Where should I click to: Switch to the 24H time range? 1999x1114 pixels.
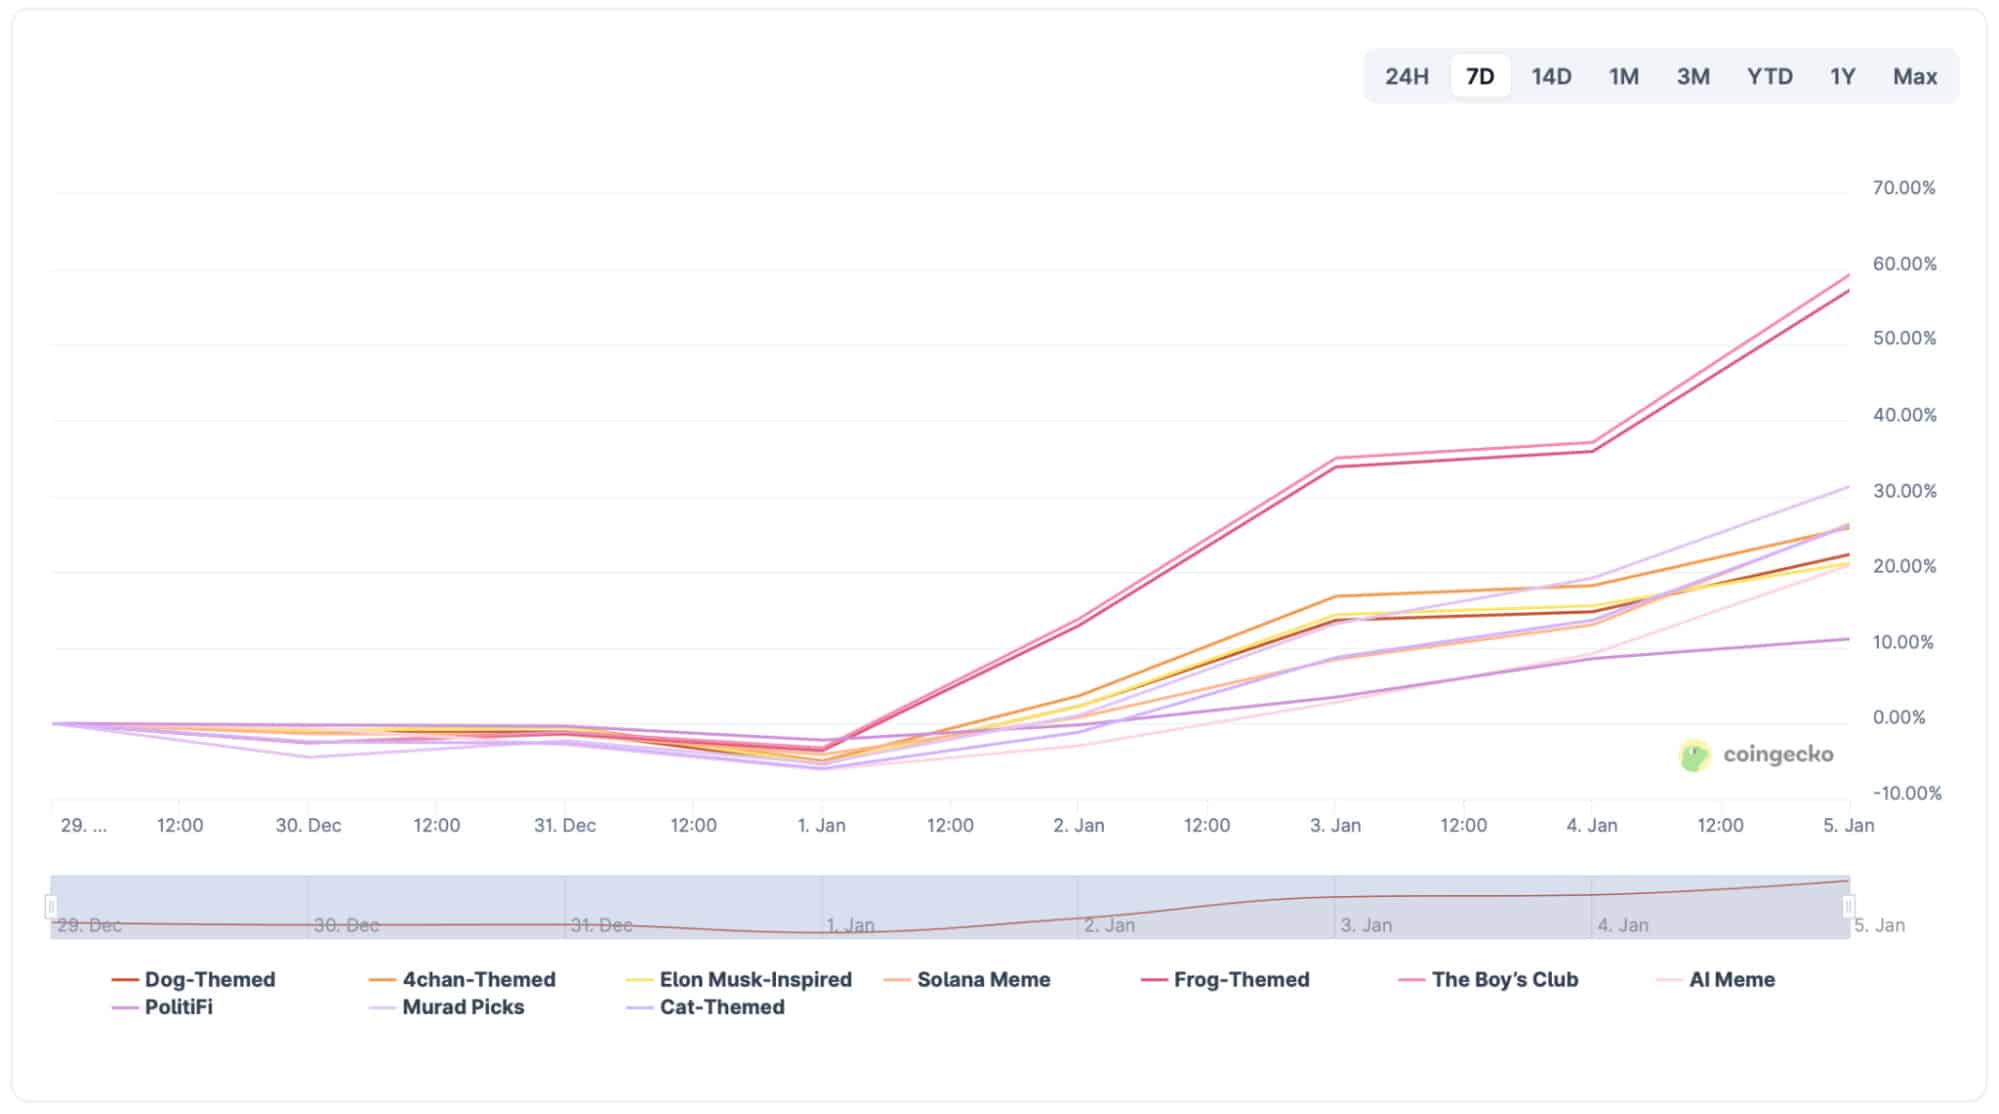(x=1406, y=77)
